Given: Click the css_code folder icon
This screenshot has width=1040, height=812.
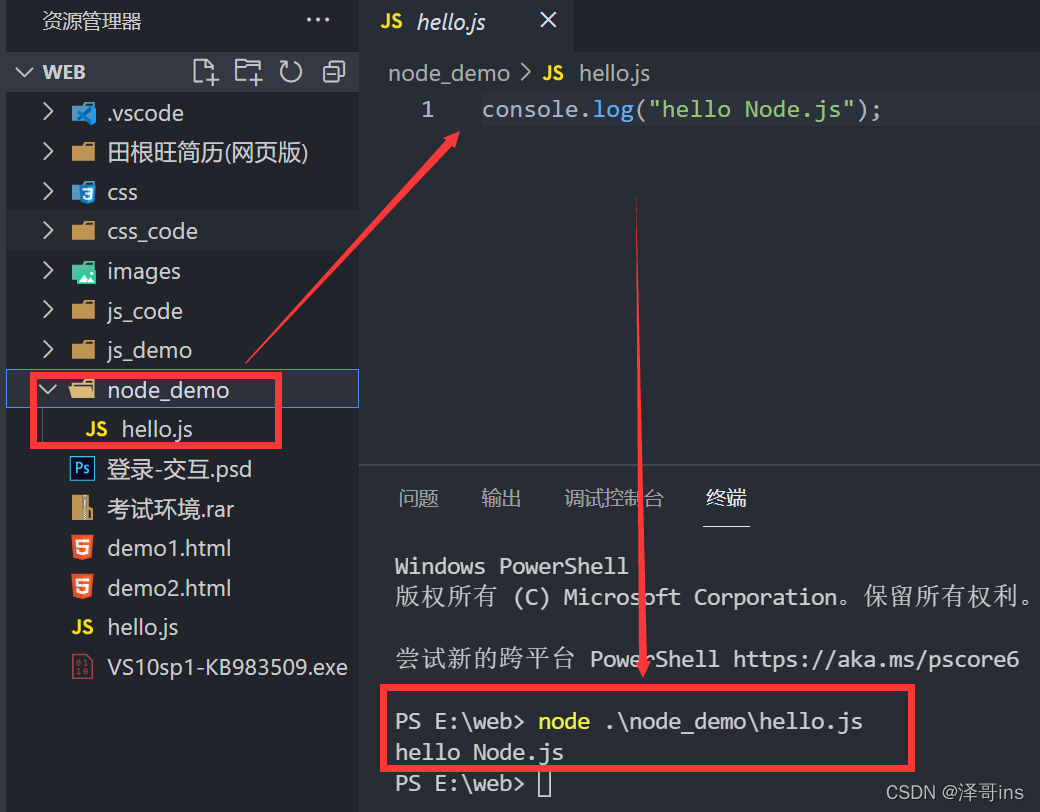Looking at the screenshot, I should click(84, 232).
